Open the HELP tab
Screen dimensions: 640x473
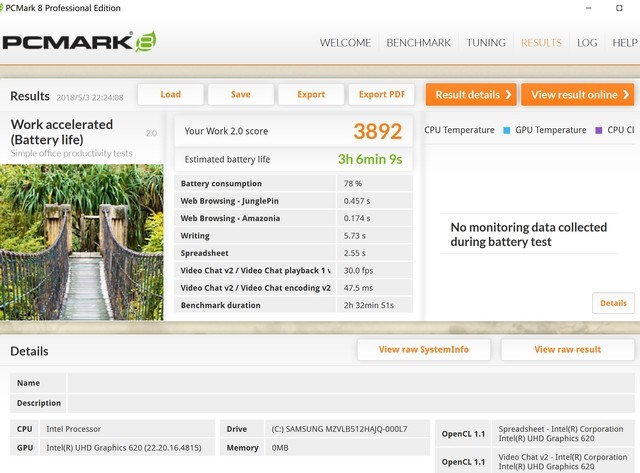pos(624,43)
